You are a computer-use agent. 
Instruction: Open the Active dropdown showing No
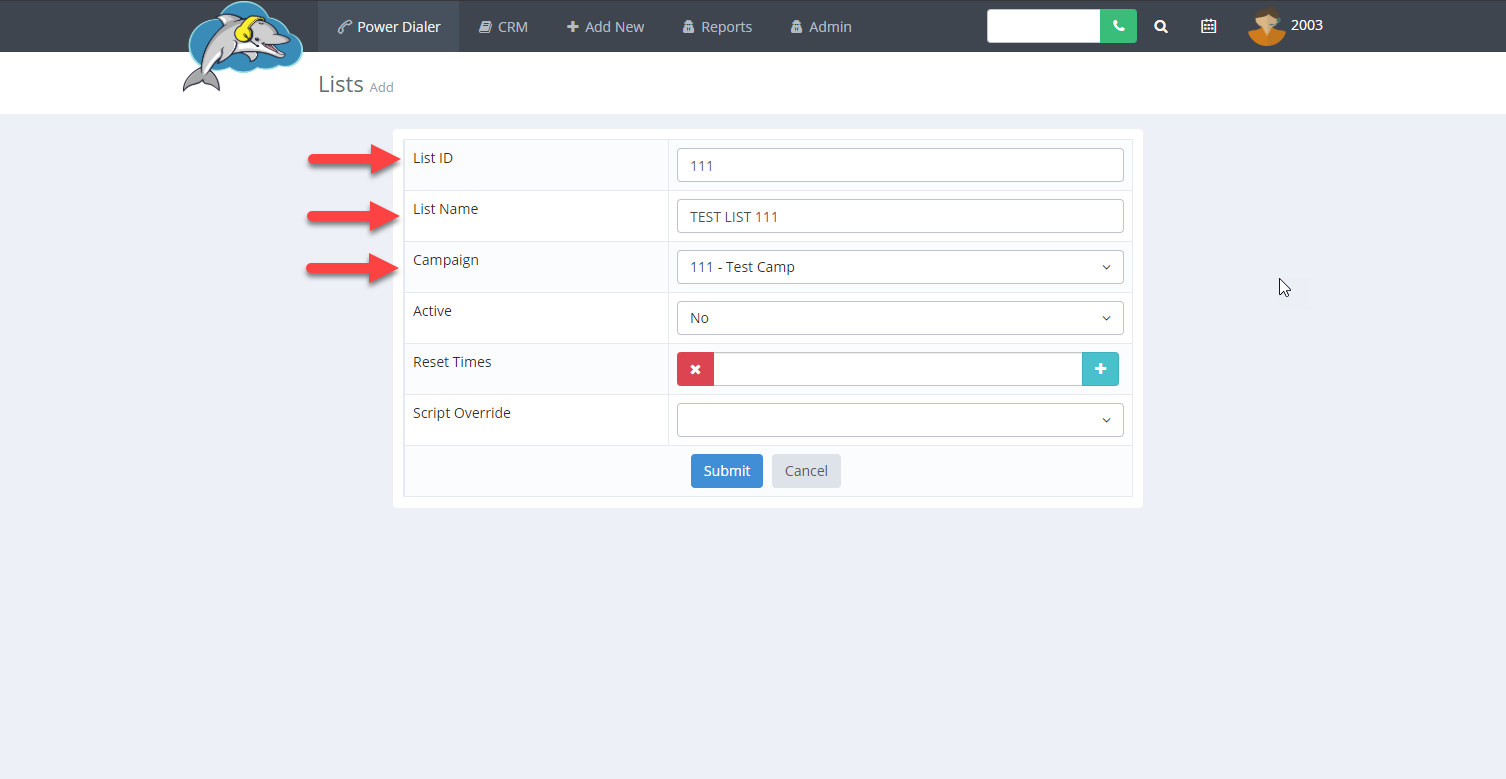(x=900, y=318)
